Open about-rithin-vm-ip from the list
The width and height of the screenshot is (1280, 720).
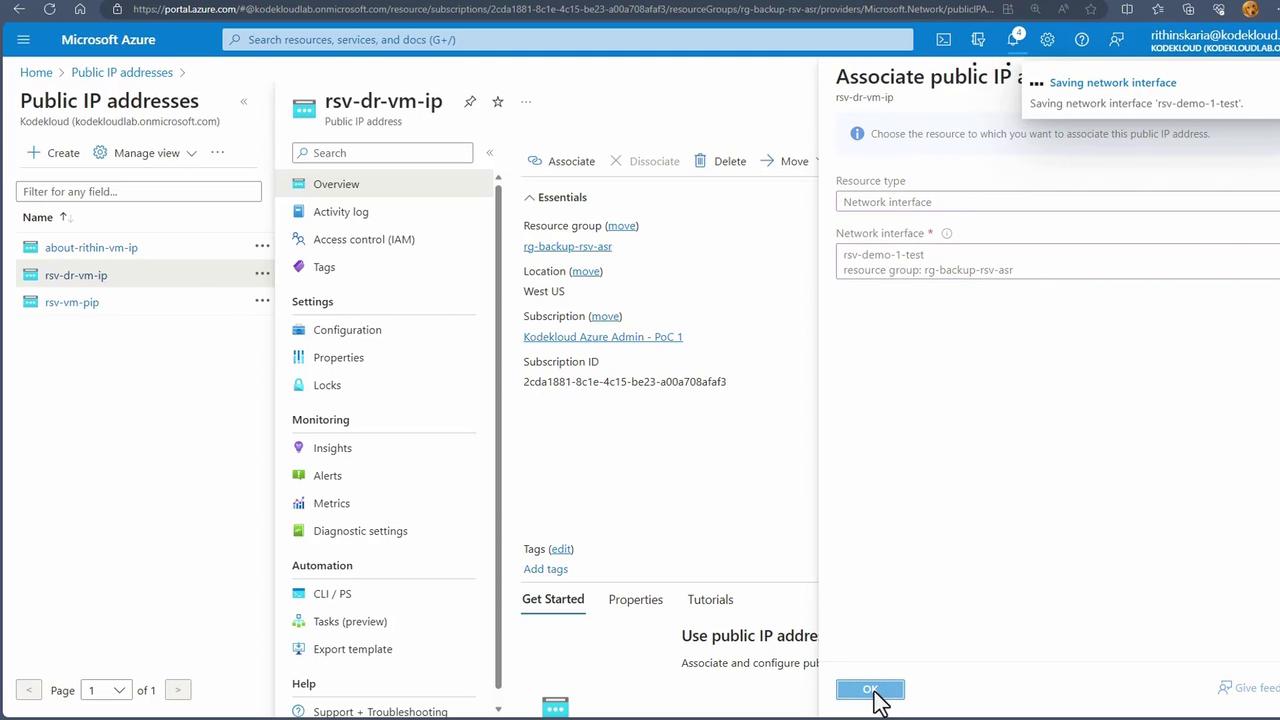[91, 248]
